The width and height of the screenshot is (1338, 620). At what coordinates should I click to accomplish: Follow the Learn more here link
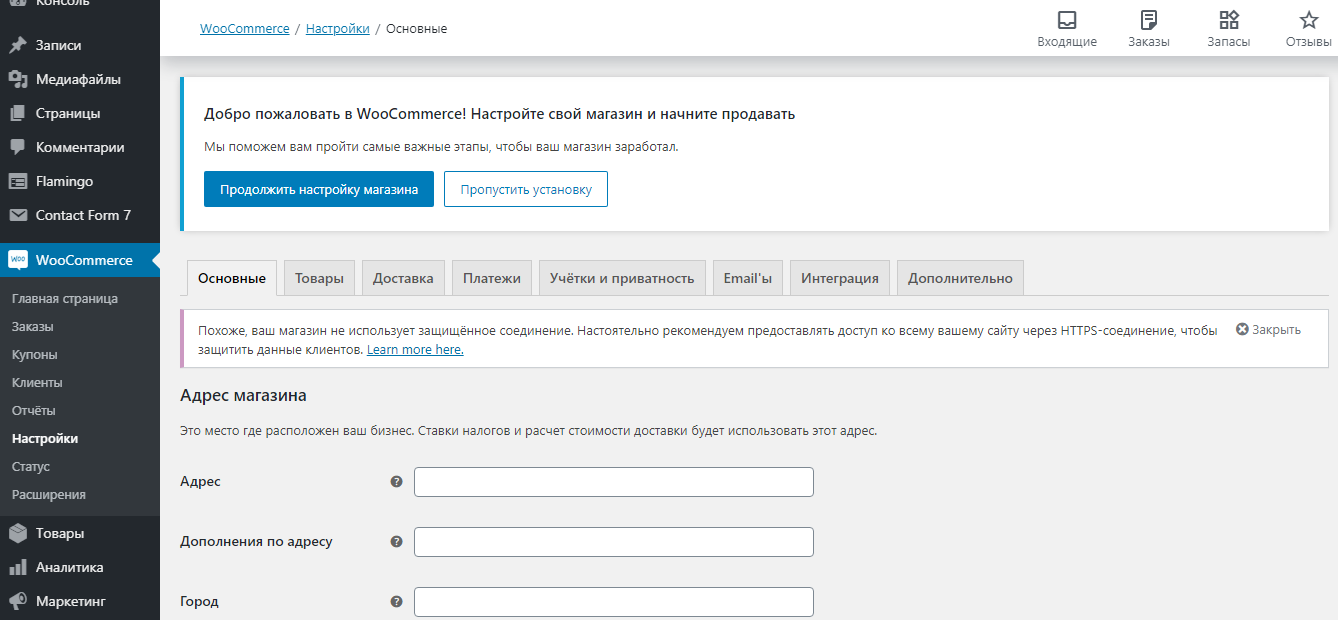click(x=415, y=350)
